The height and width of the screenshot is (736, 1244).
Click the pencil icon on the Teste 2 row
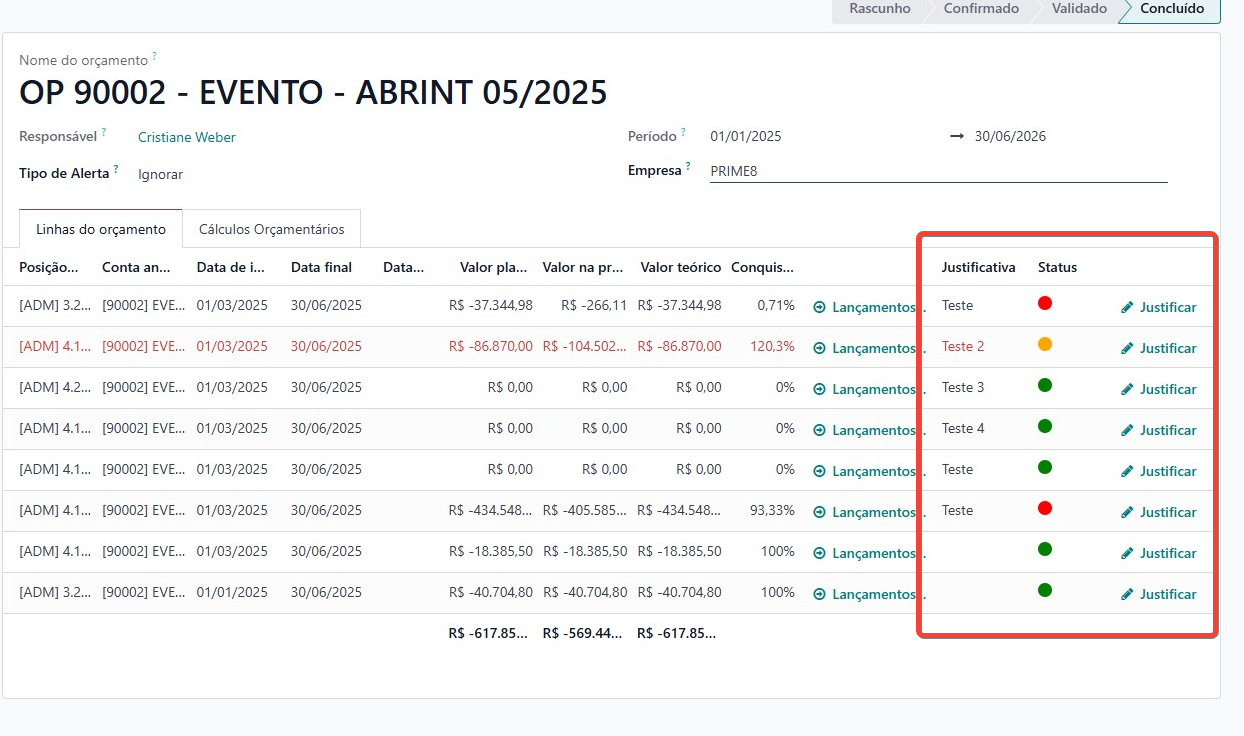tap(1127, 348)
